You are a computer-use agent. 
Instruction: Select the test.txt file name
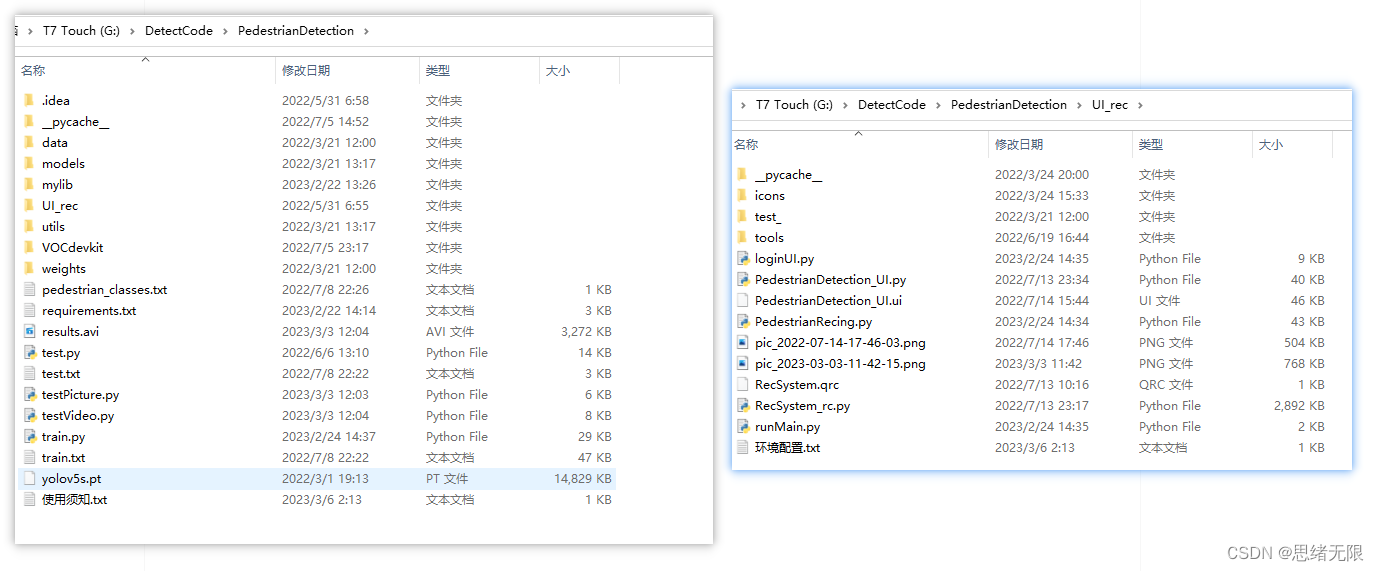pyautogui.click(x=61, y=373)
